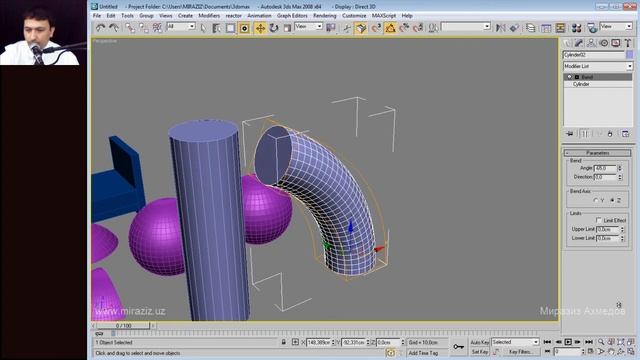The width and height of the screenshot is (640, 360).
Task: Click the Align tool icon
Action: (514, 28)
